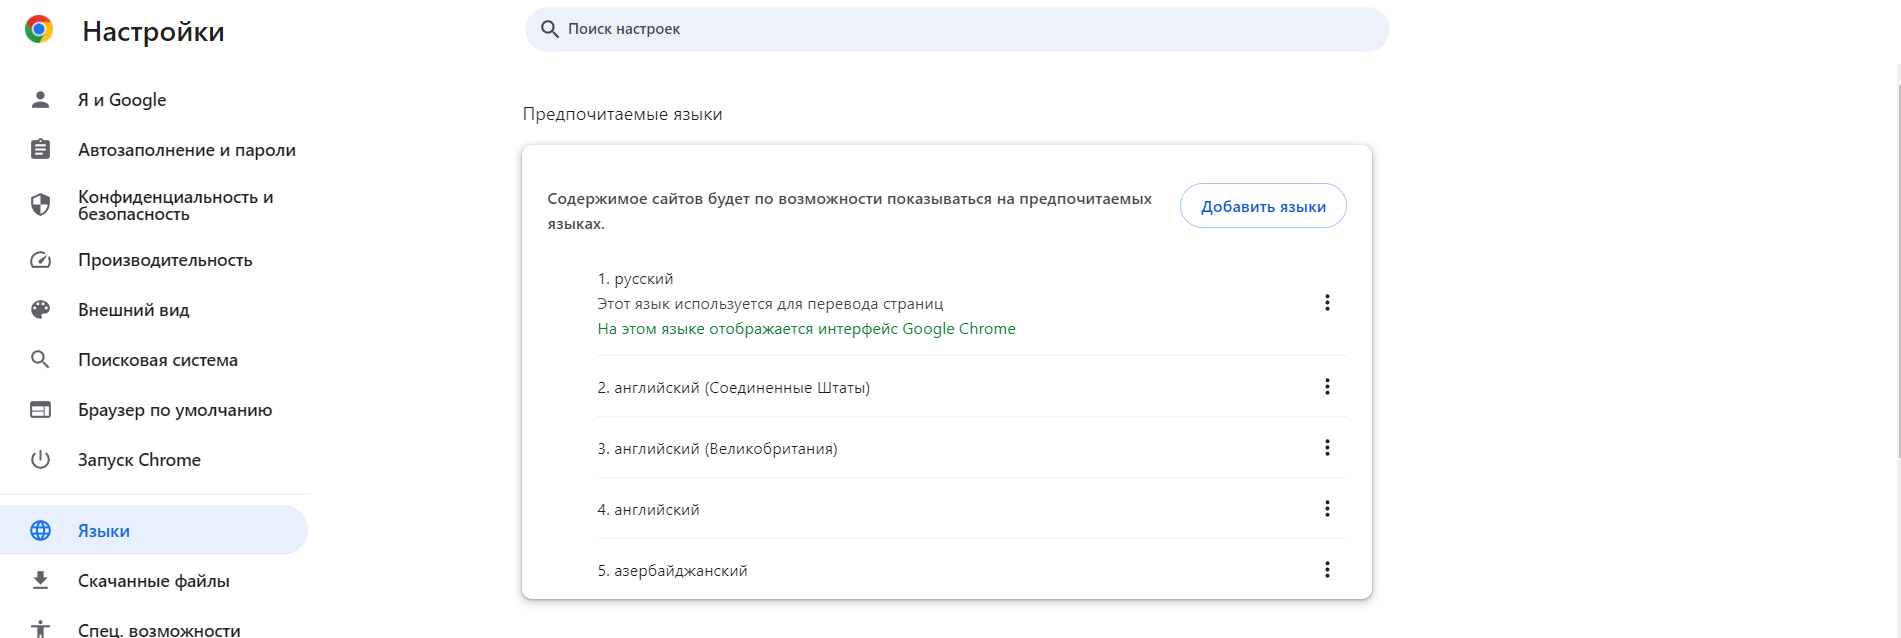1901x638 pixels.
Task: Click the 4. английский row text
Action: pos(648,510)
